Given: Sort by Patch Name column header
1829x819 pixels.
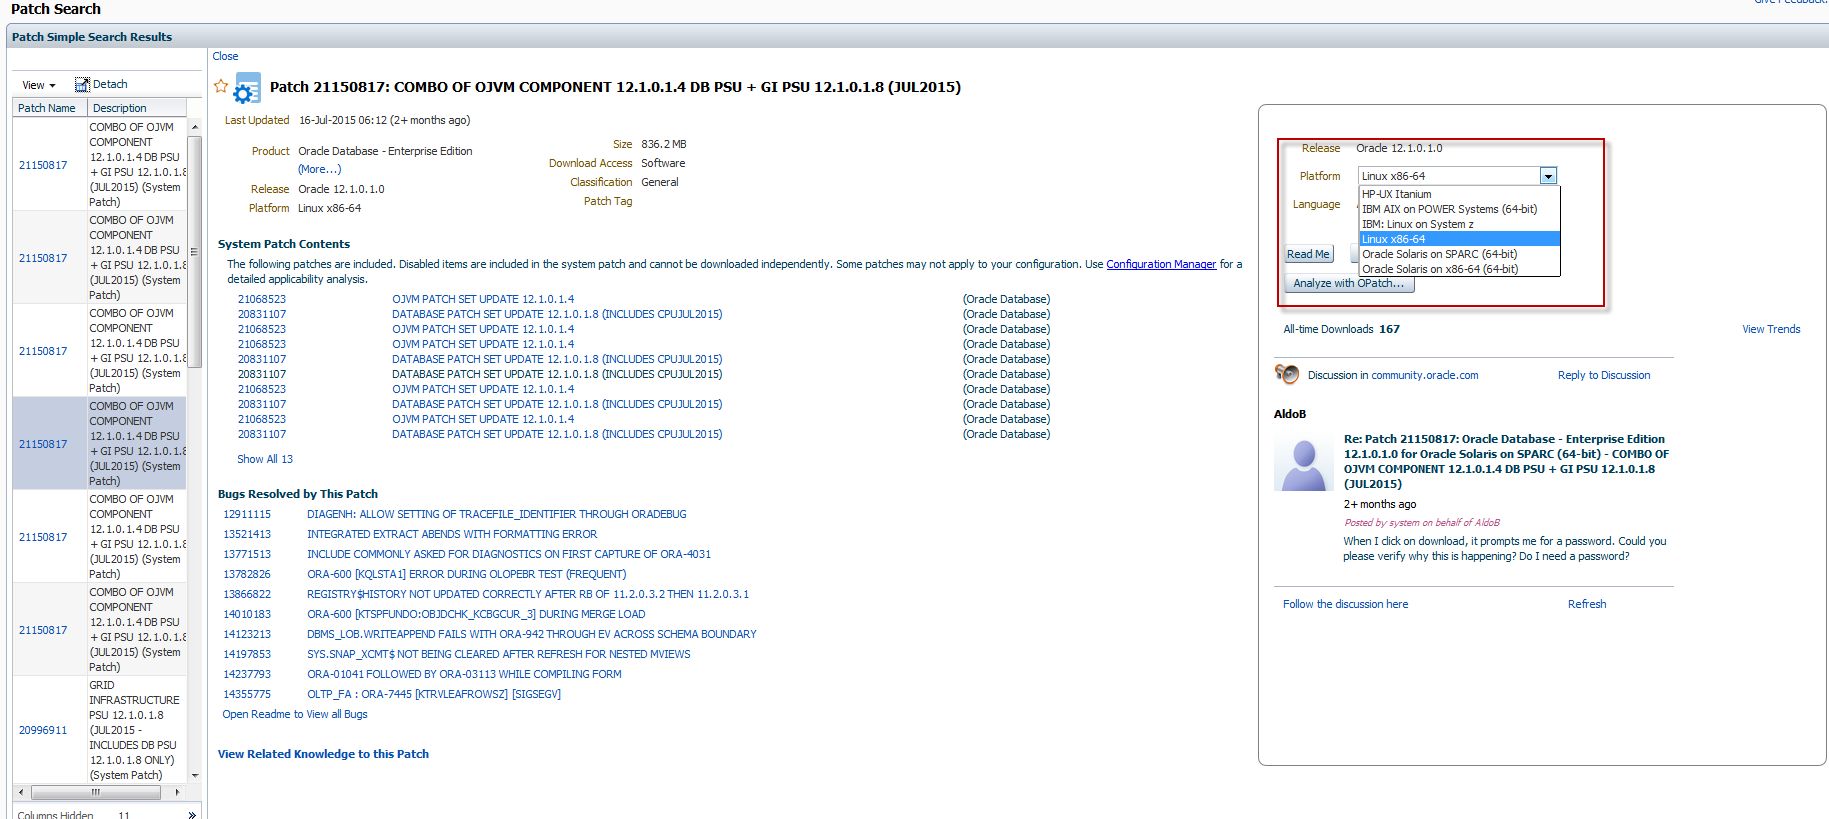Looking at the screenshot, I should click(47, 108).
